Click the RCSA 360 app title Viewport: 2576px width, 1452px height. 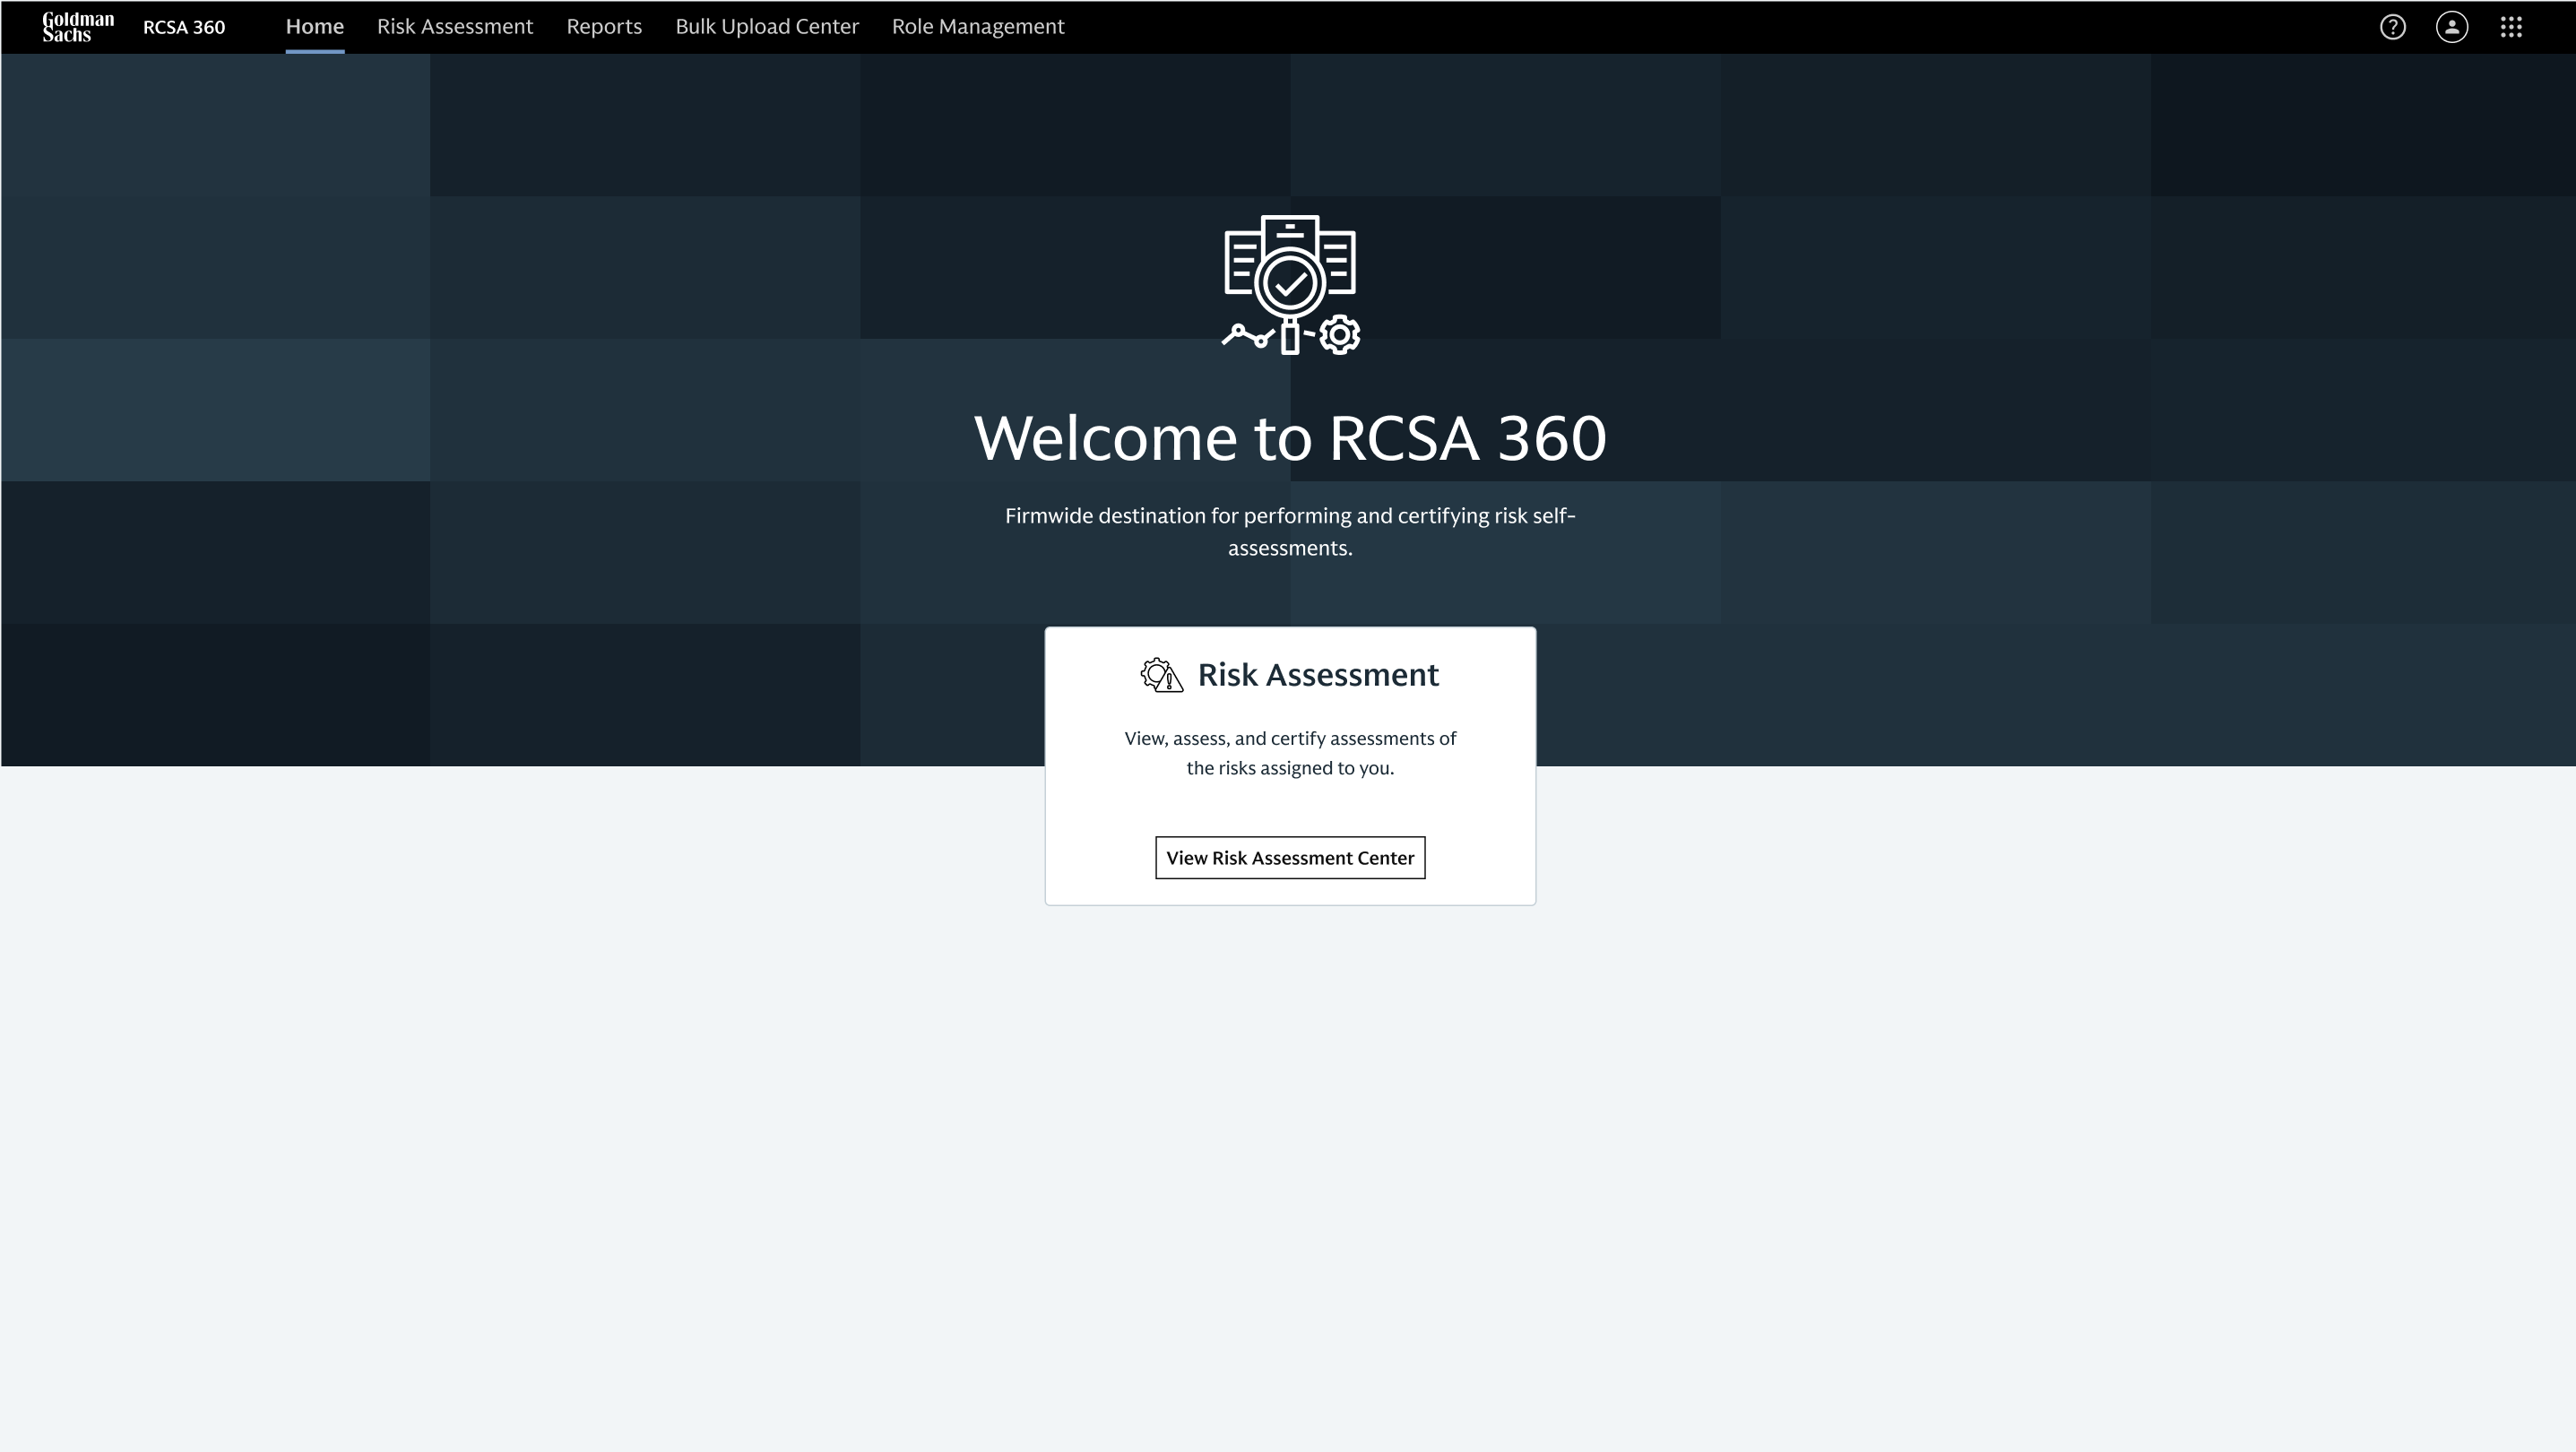point(184,27)
